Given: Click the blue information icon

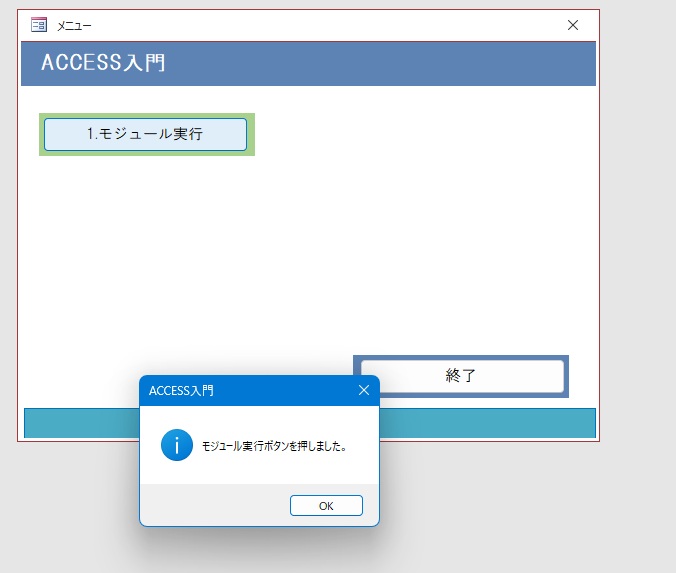Looking at the screenshot, I should point(176,446).
